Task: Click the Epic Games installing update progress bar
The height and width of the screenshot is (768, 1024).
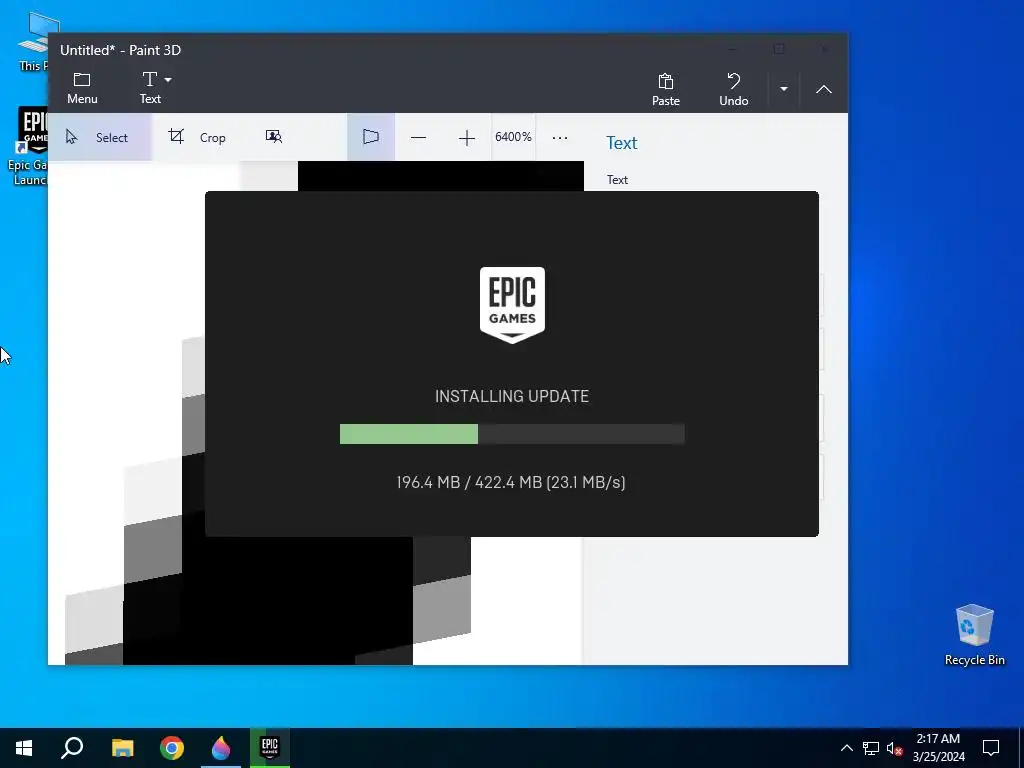Action: (x=512, y=434)
